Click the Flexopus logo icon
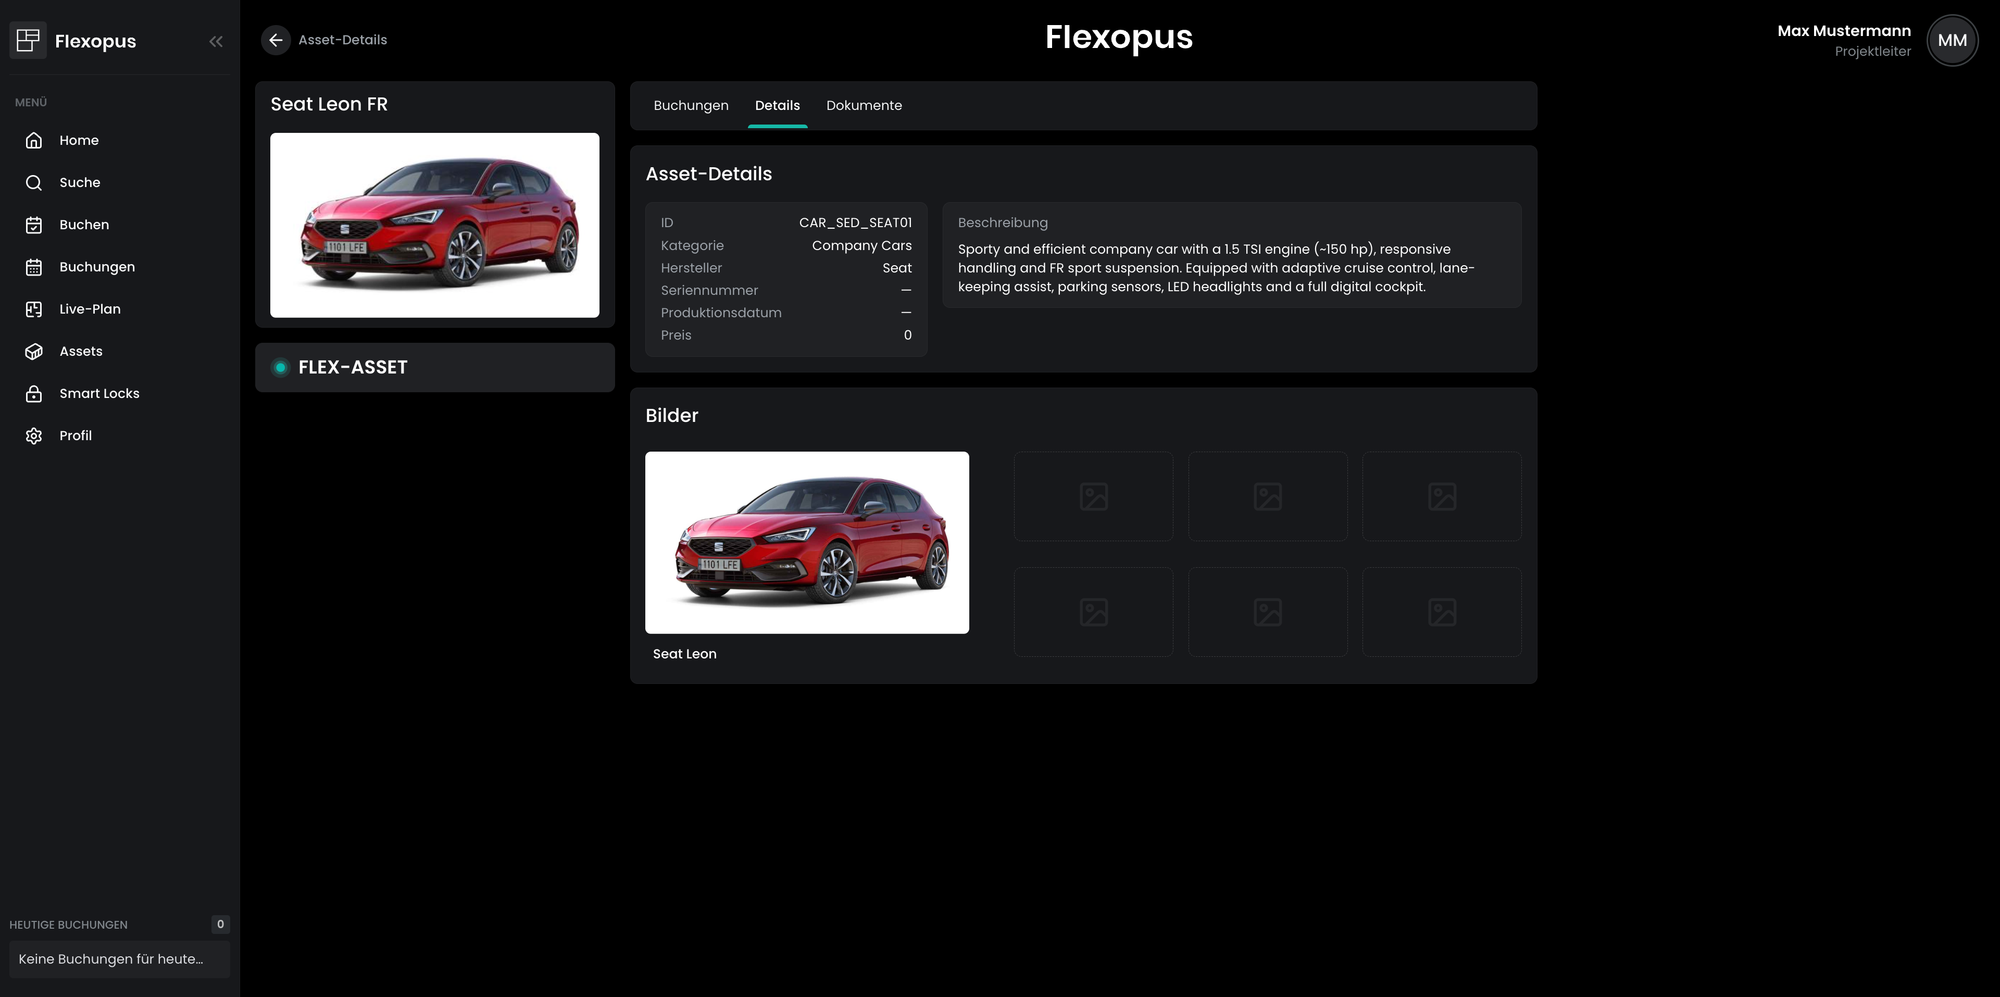This screenshot has width=2000, height=997. [28, 40]
